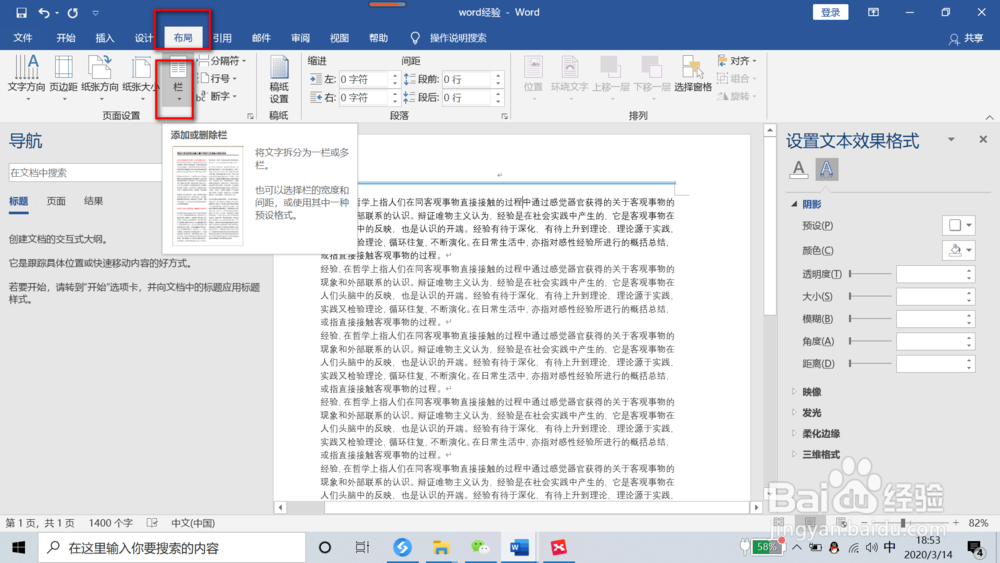
Task: Redo the last action
Action: coord(73,12)
